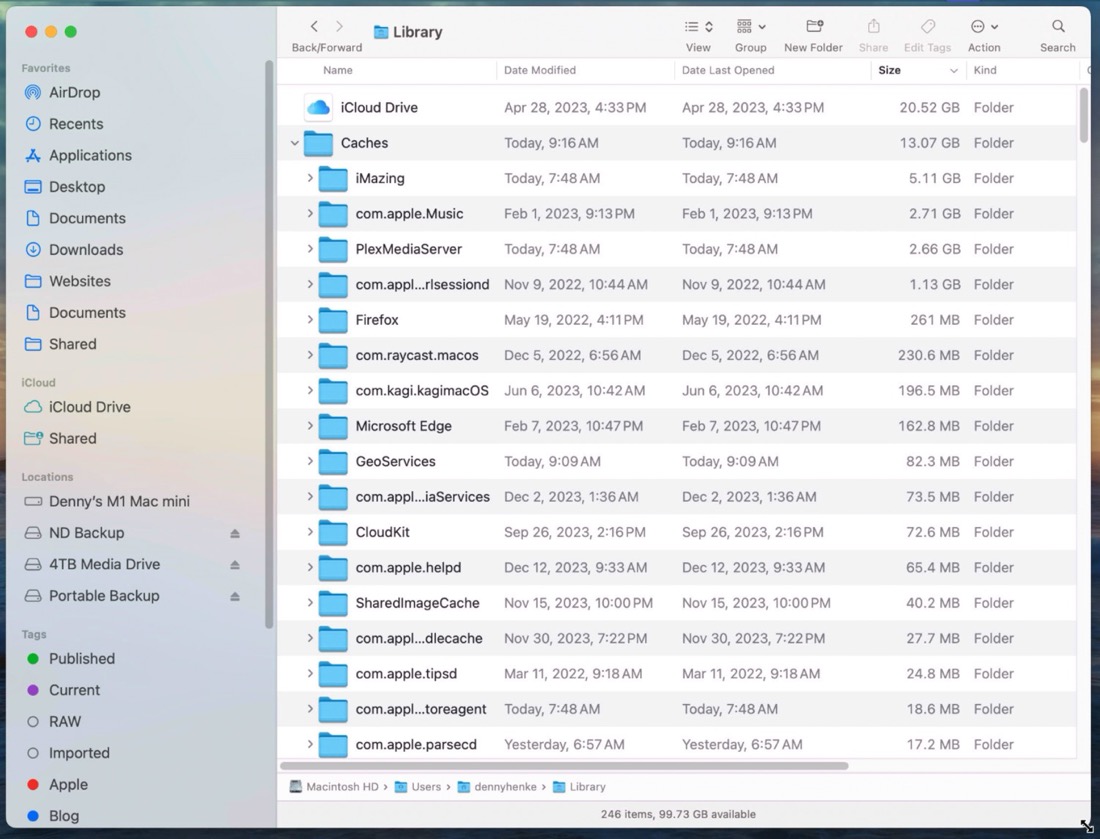Create a New Folder using the toolbar icon
The height and width of the screenshot is (839, 1100).
(x=813, y=27)
